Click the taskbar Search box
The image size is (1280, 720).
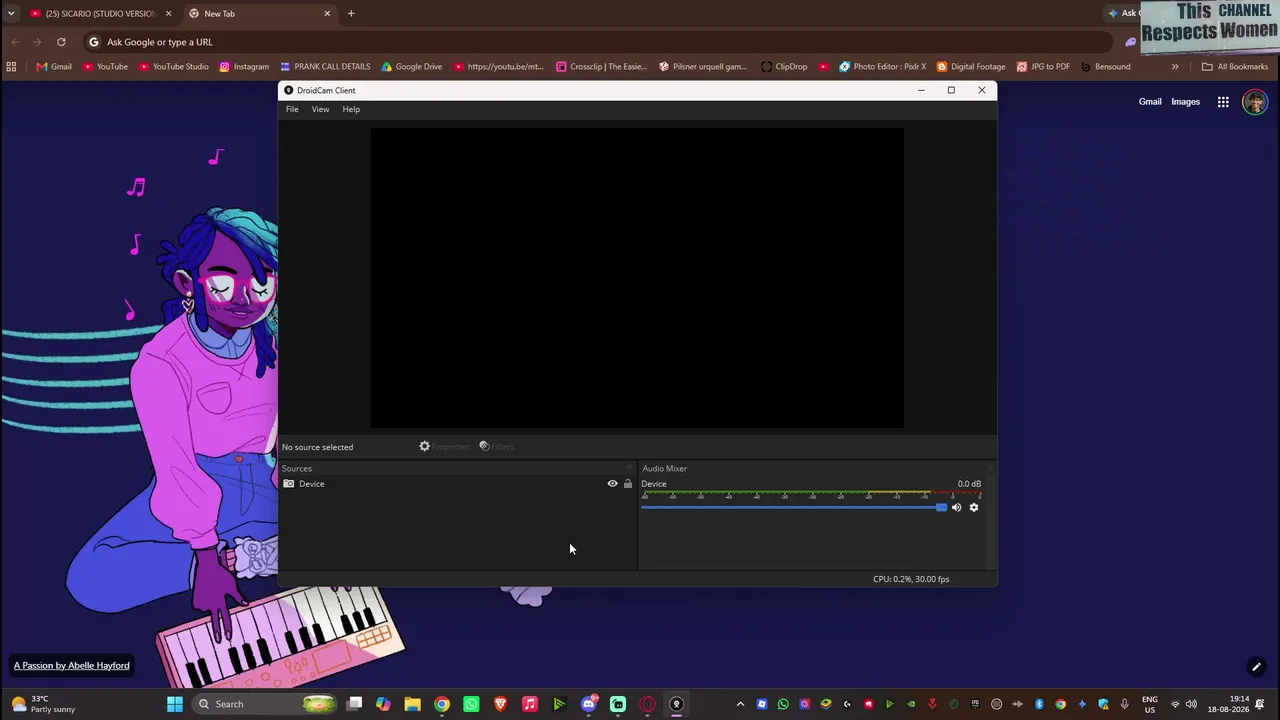coord(263,704)
